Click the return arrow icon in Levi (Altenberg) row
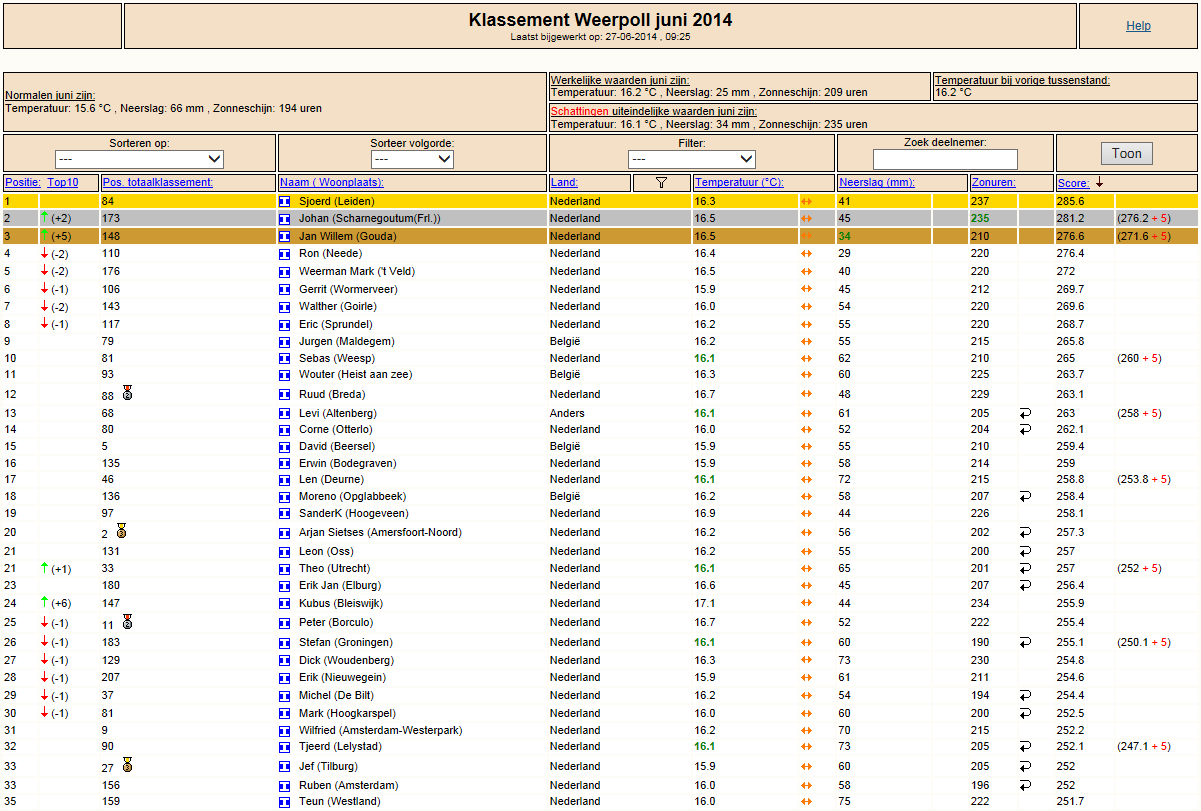 tap(1025, 413)
